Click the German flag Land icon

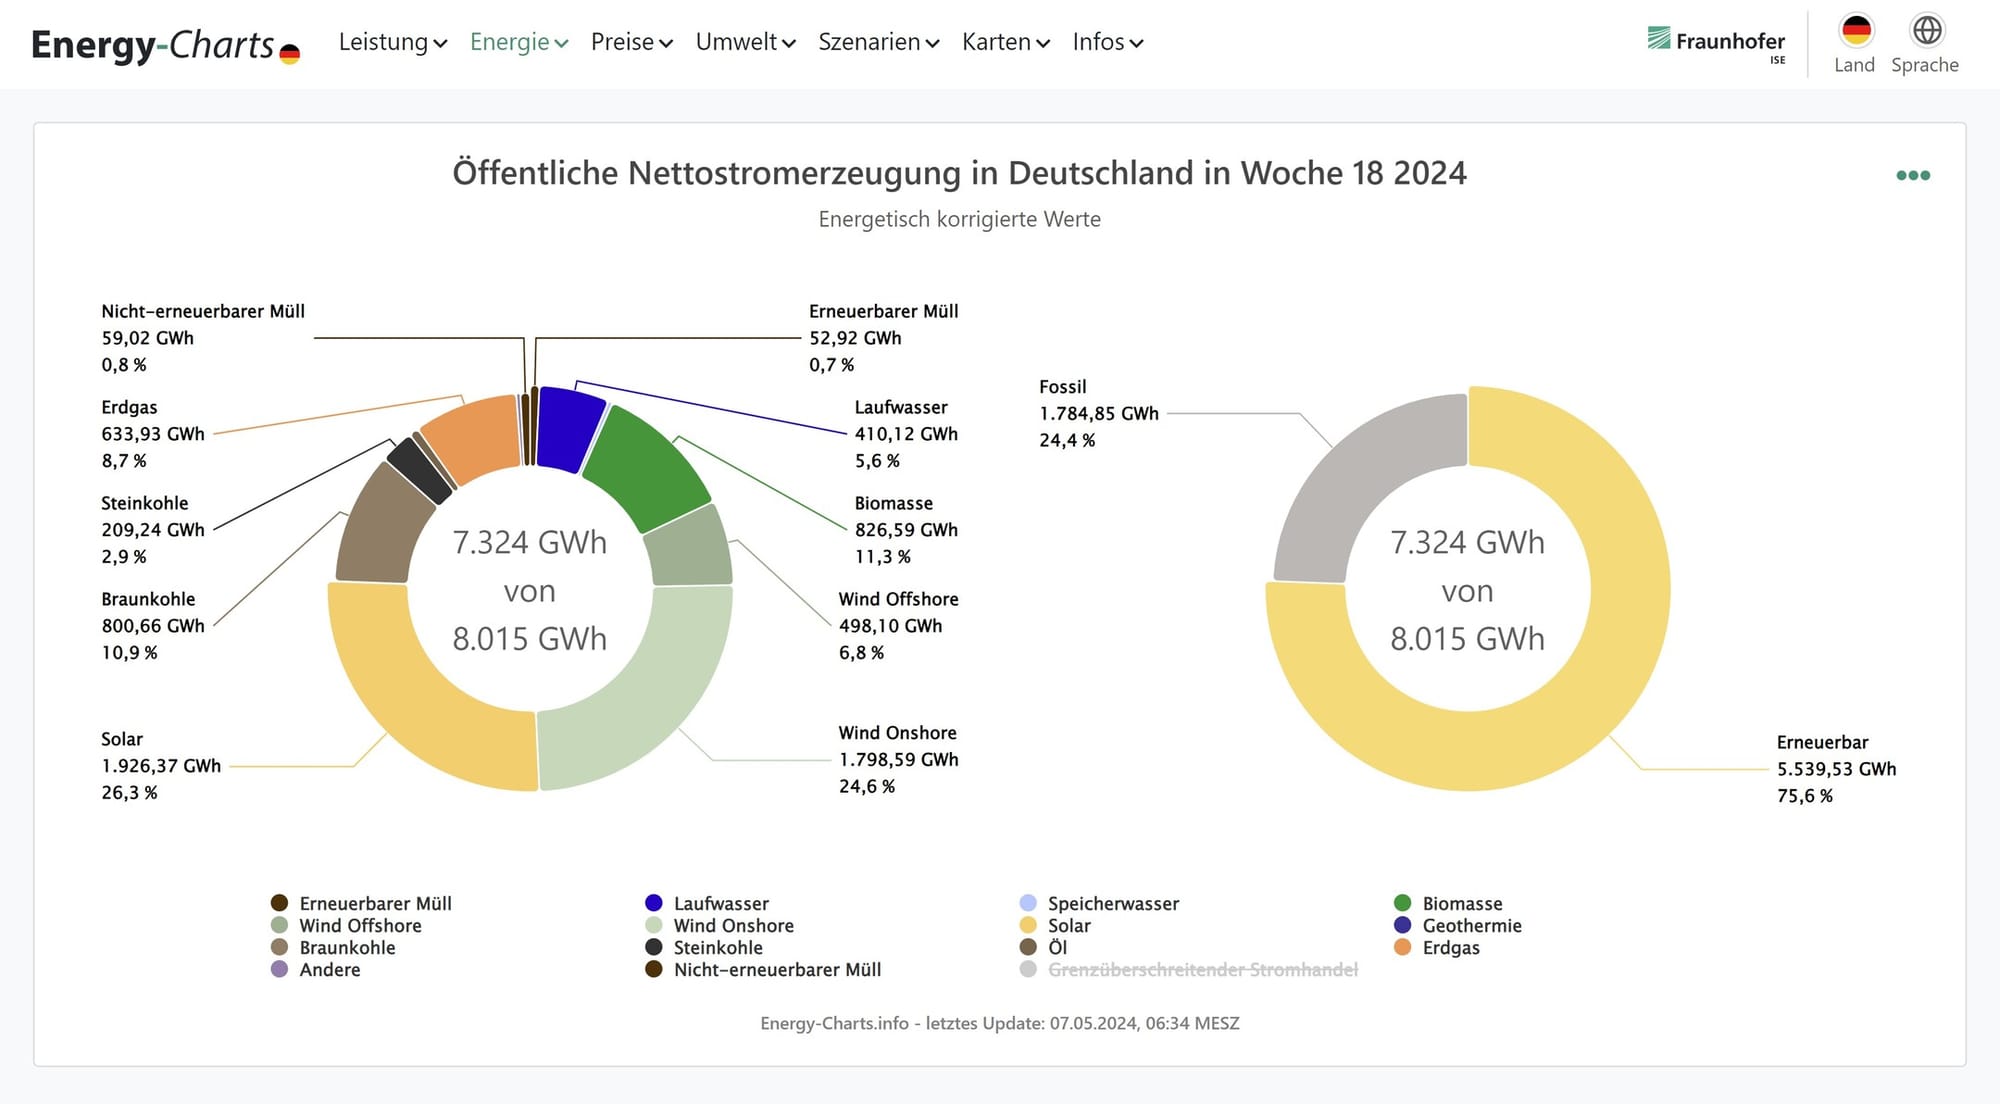1855,31
